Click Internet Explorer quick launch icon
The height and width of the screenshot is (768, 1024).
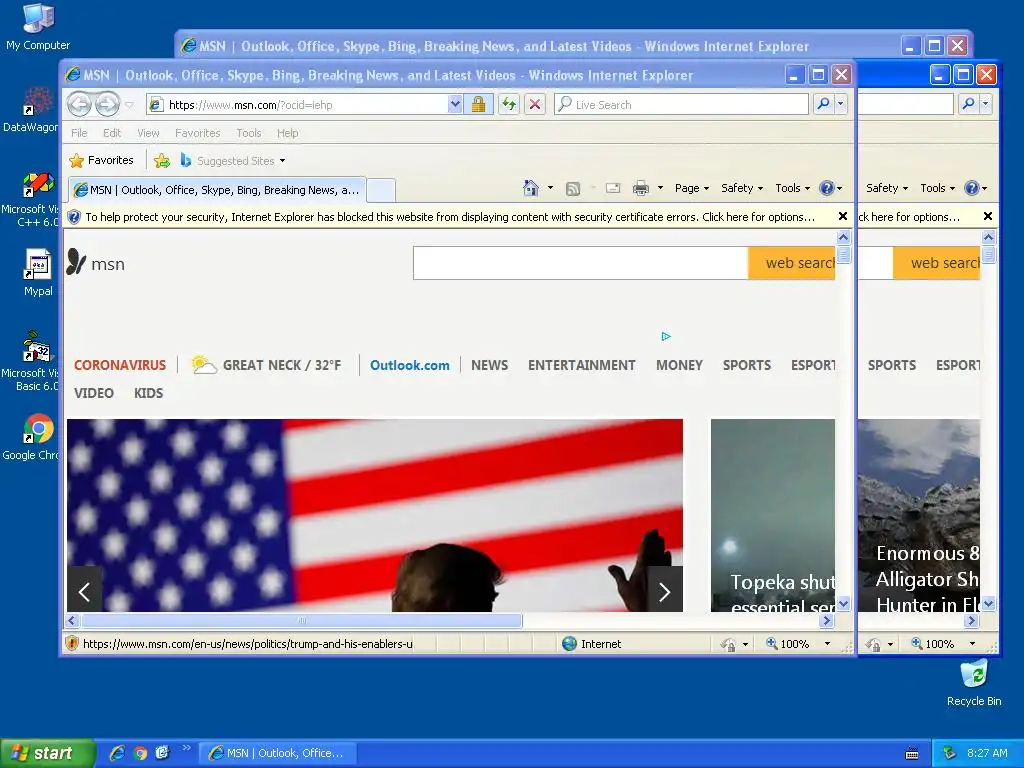click(117, 753)
